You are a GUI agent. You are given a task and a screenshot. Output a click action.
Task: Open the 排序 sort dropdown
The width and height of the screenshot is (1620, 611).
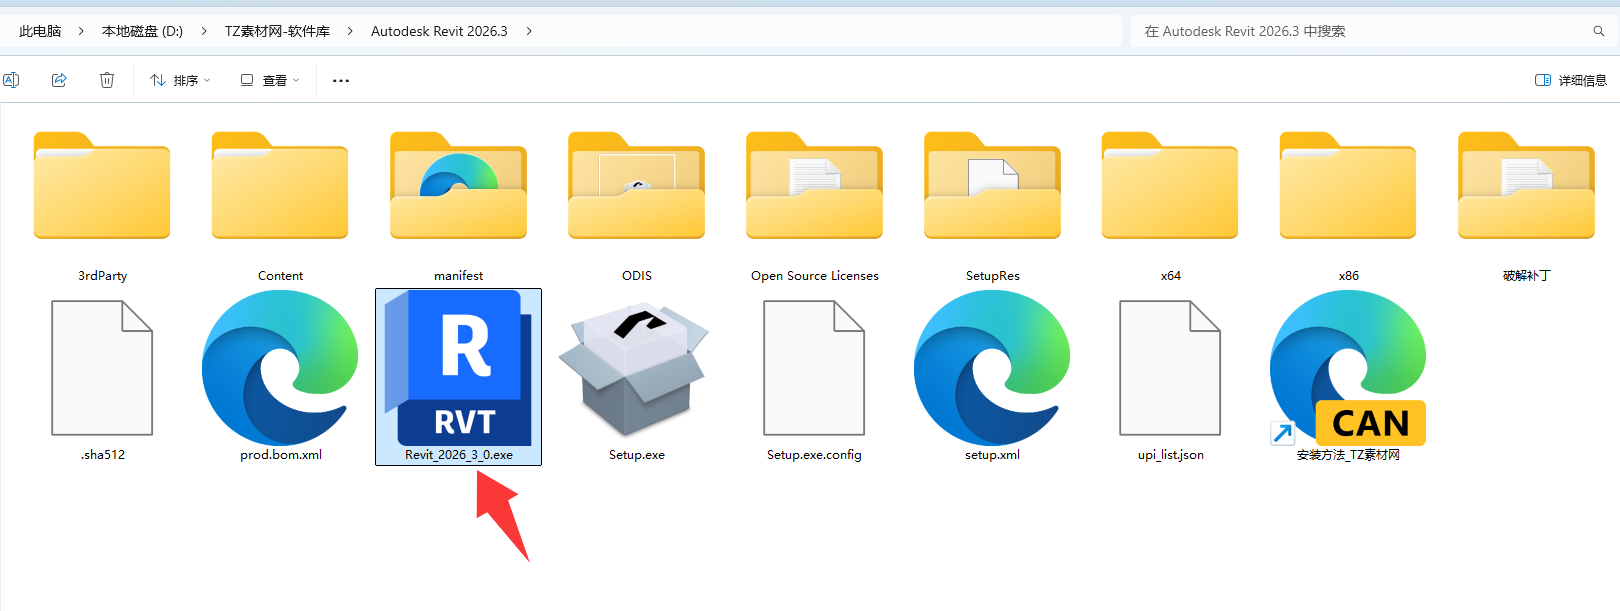coord(180,80)
